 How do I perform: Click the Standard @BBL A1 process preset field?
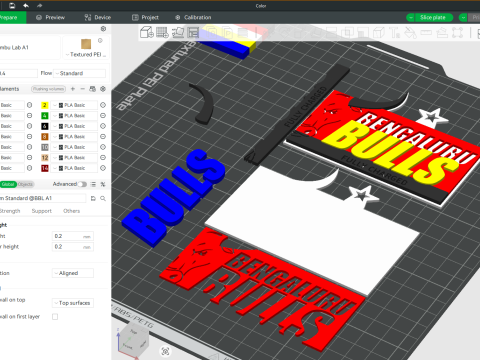tap(43, 198)
